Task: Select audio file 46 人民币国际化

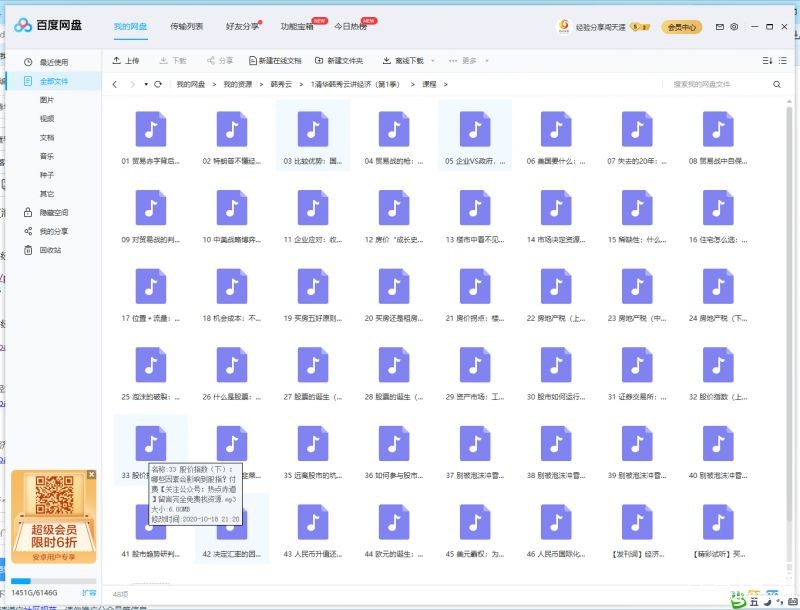Action: point(556,530)
